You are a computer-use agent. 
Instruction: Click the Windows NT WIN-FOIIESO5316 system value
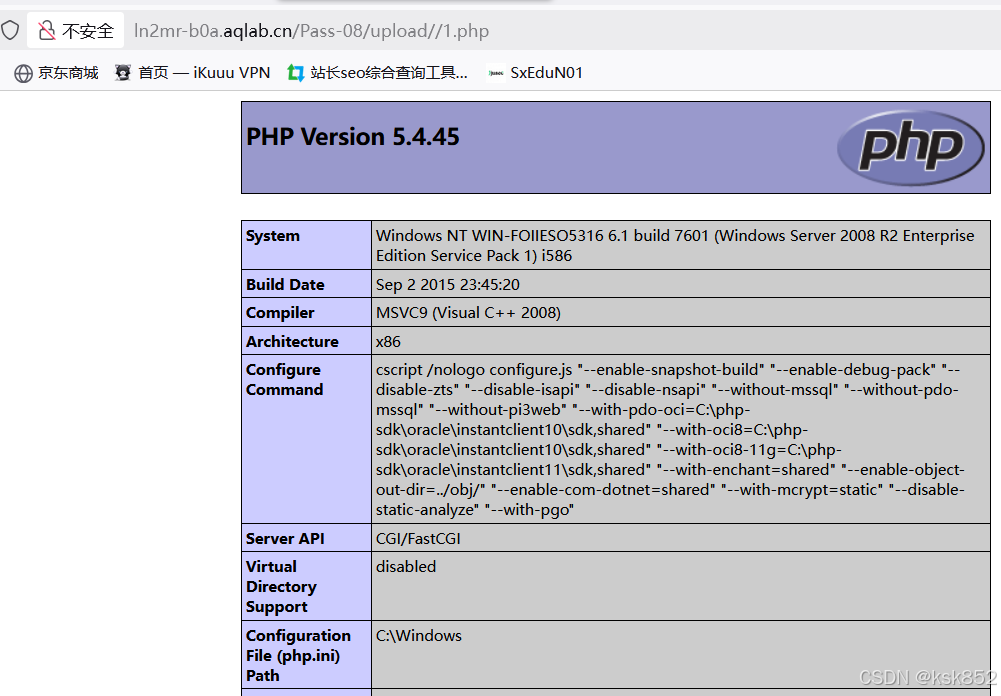click(675, 245)
